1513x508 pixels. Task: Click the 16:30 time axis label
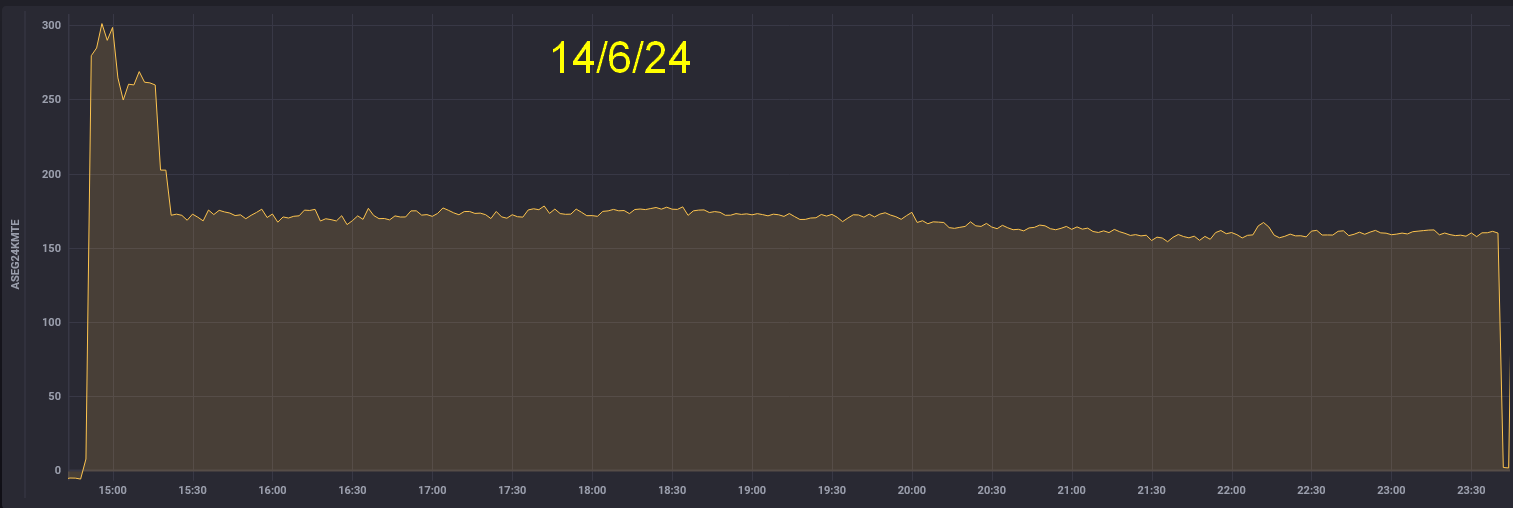point(353,490)
